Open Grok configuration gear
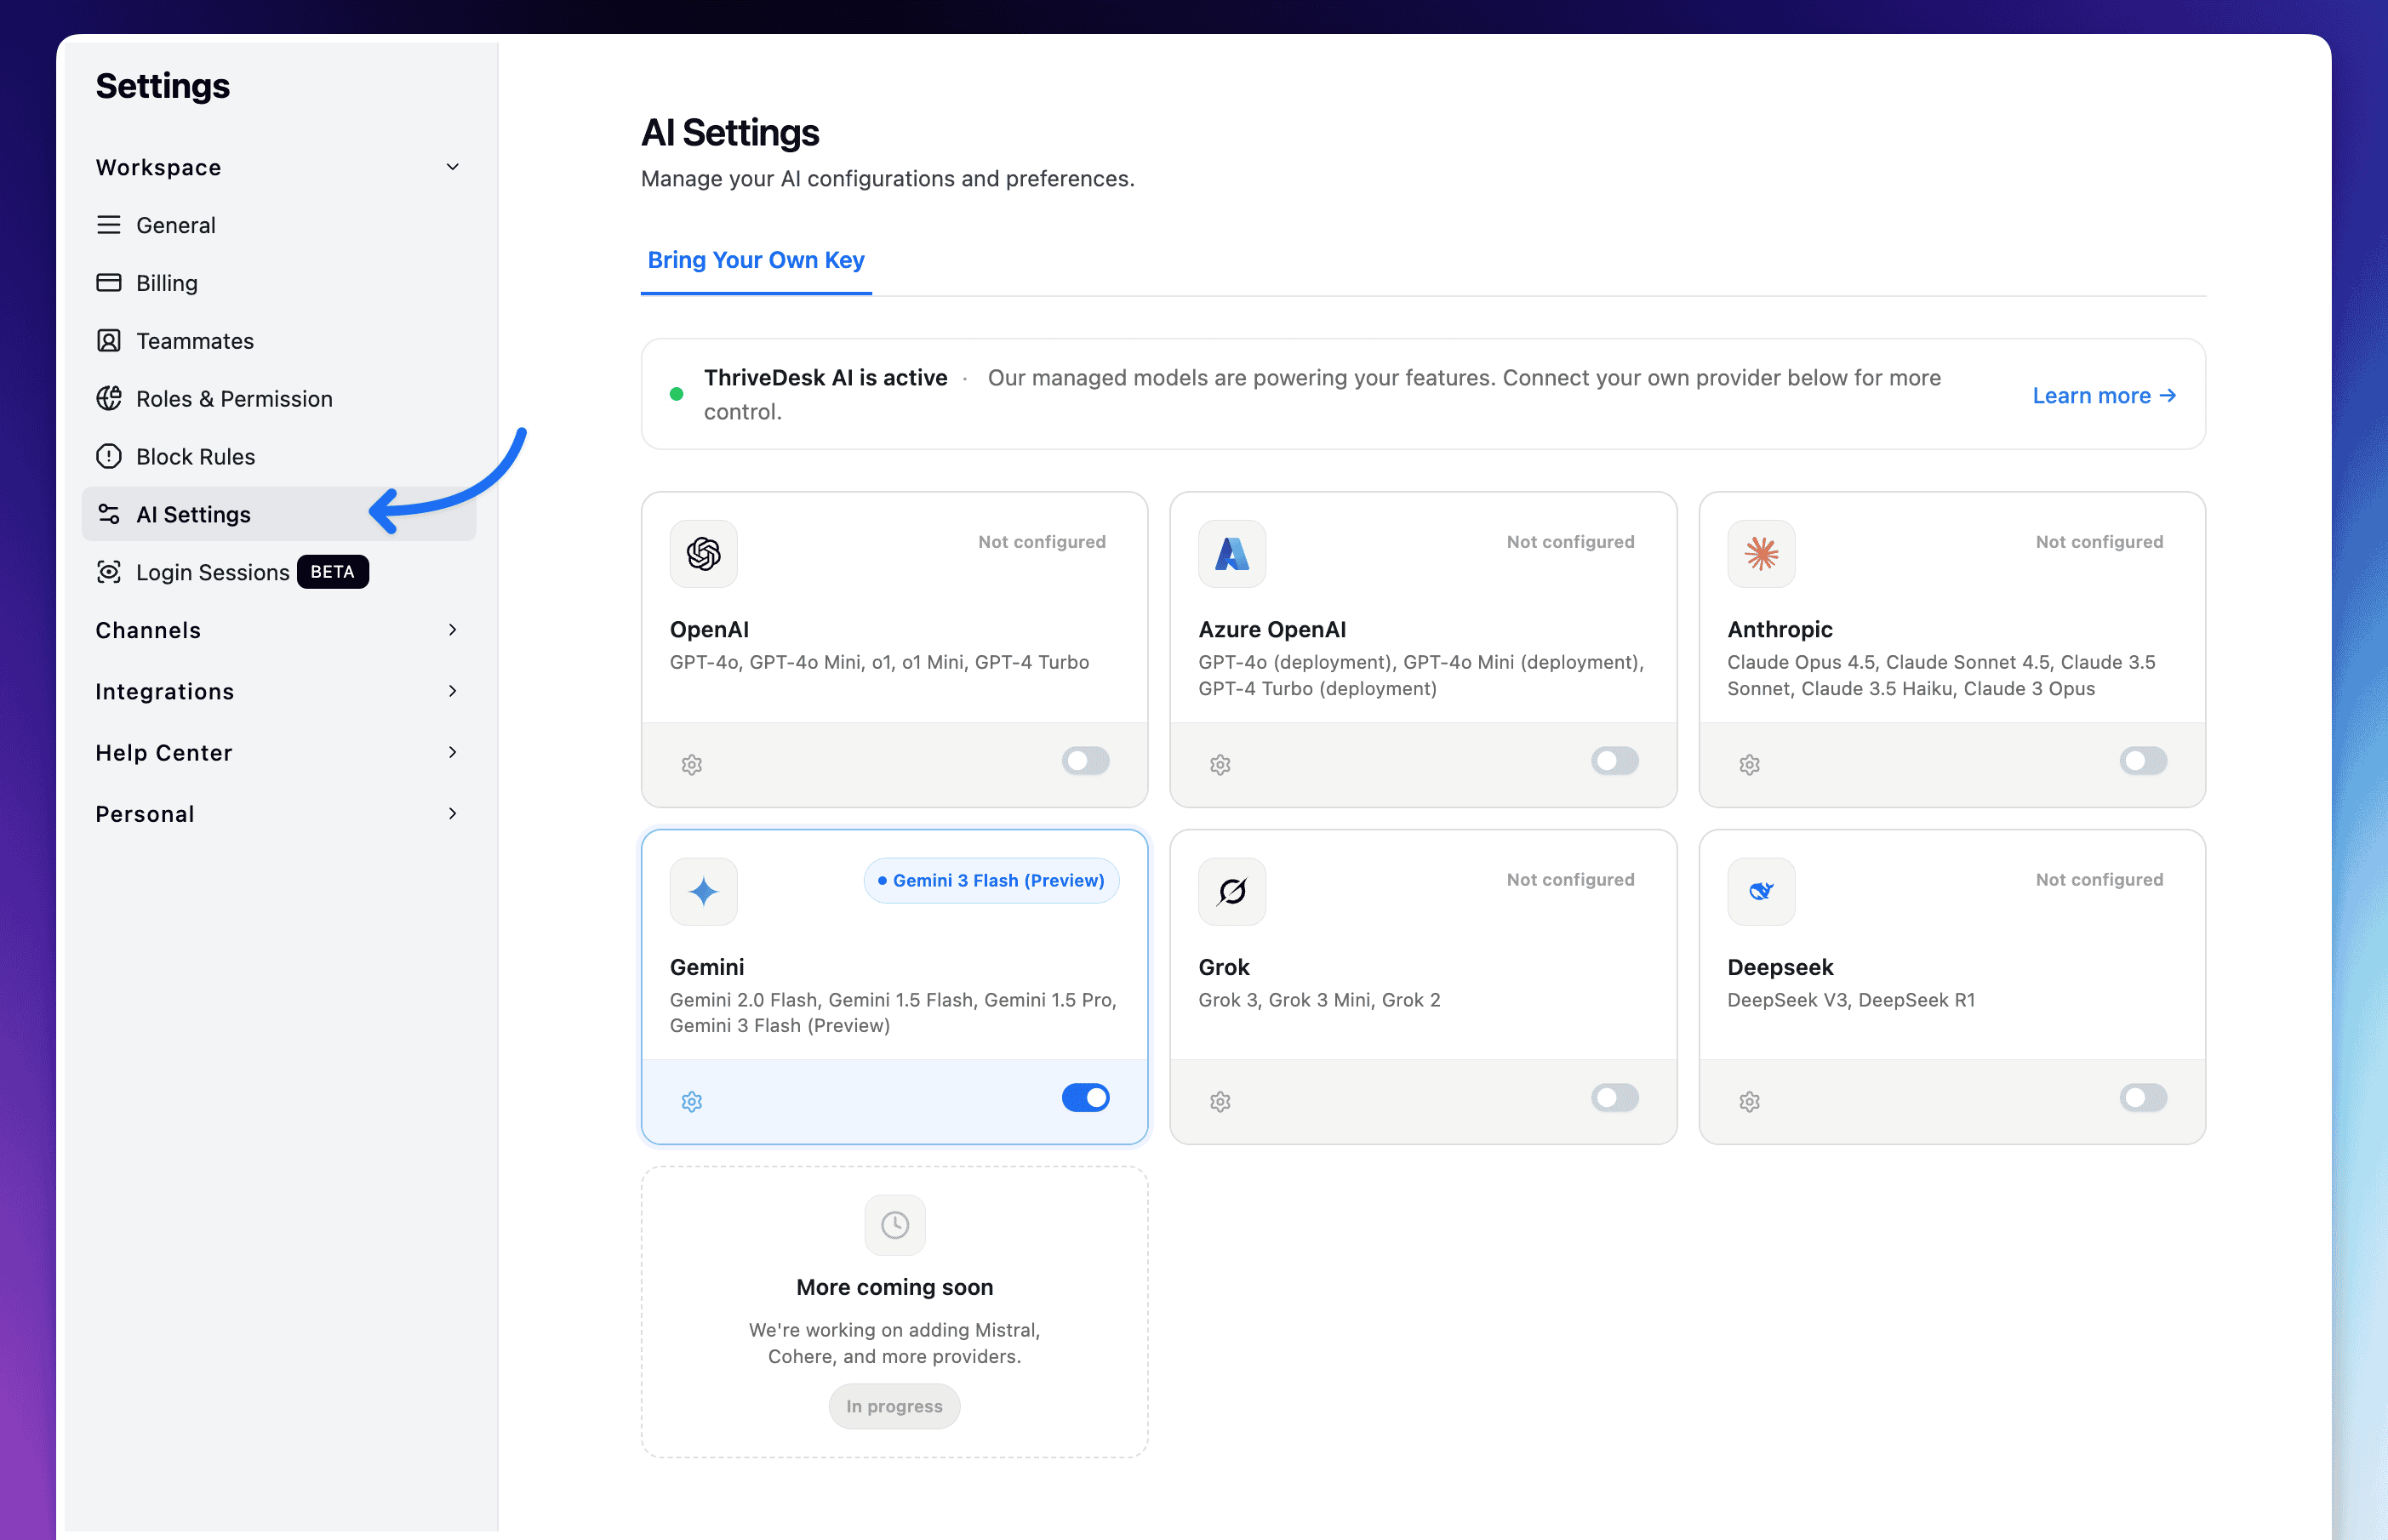The image size is (2388, 1540). coord(1220,1102)
